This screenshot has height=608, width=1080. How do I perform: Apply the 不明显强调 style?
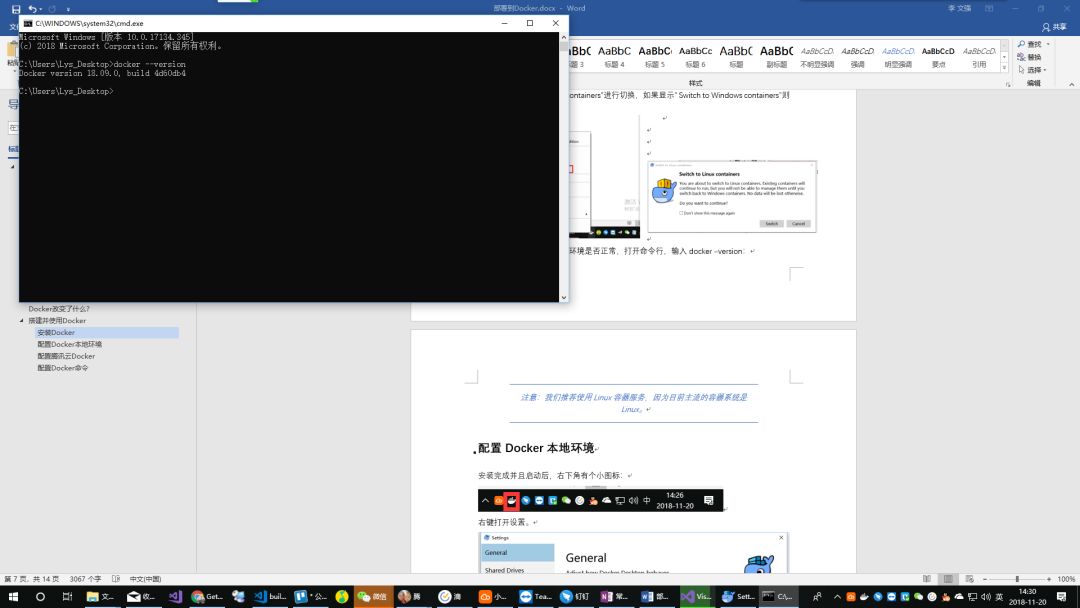point(817,57)
